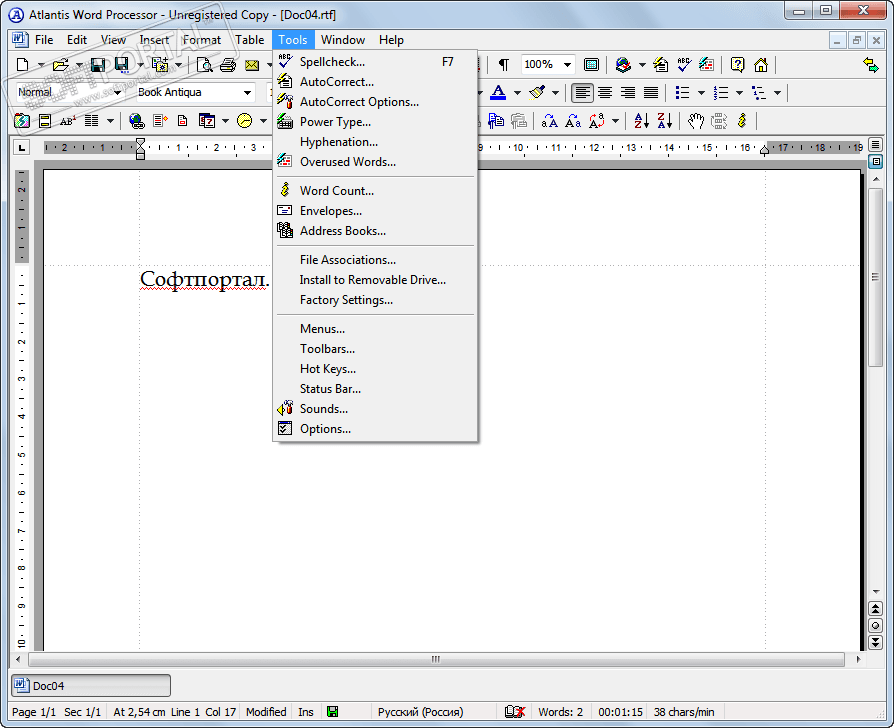The height and width of the screenshot is (728, 894).
Task: Open the Normal style dropdown
Action: pyautogui.click(x=117, y=92)
